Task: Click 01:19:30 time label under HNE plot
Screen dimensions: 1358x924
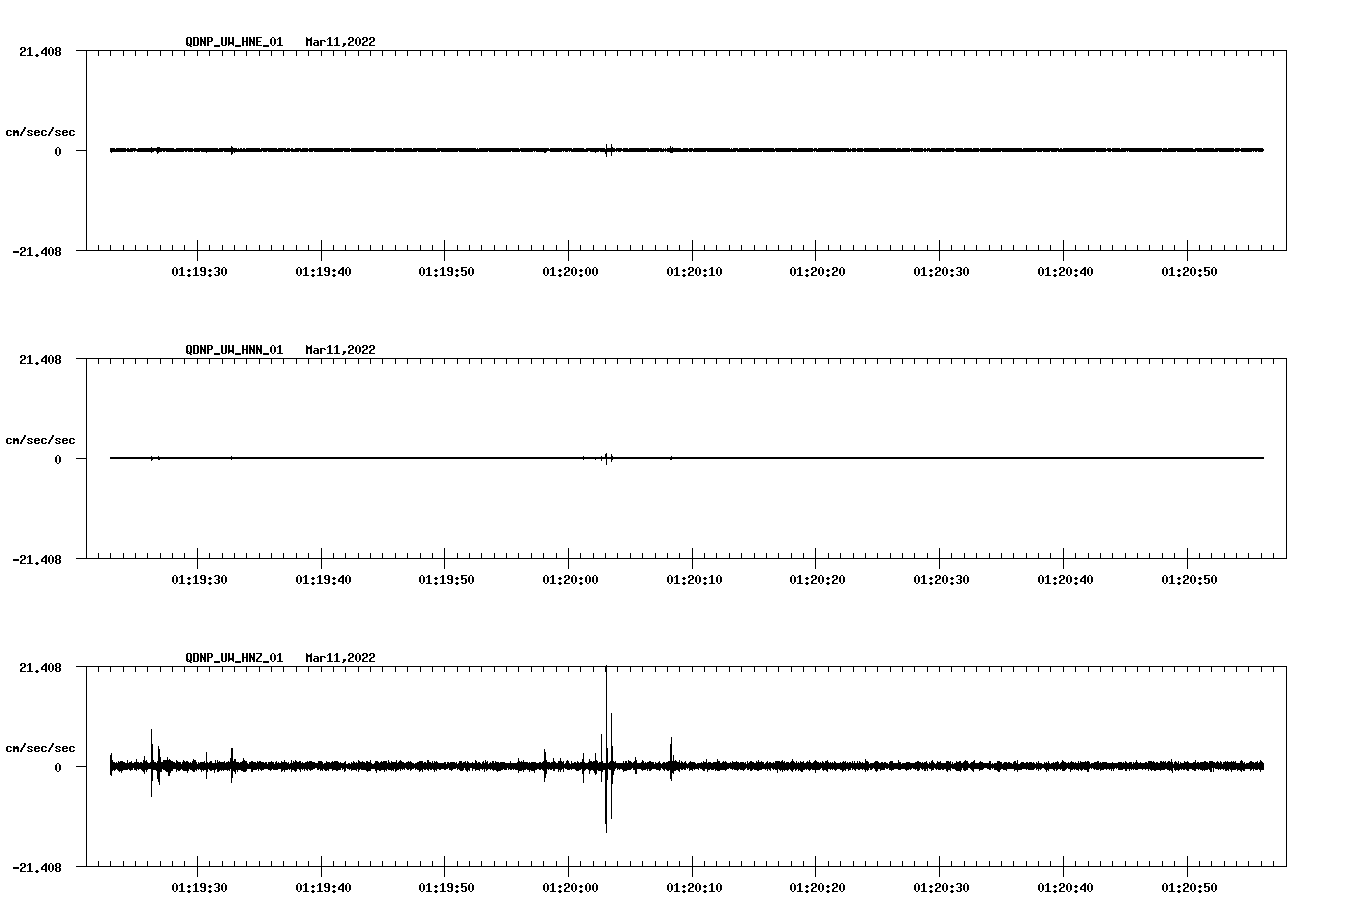Action: tap(198, 272)
